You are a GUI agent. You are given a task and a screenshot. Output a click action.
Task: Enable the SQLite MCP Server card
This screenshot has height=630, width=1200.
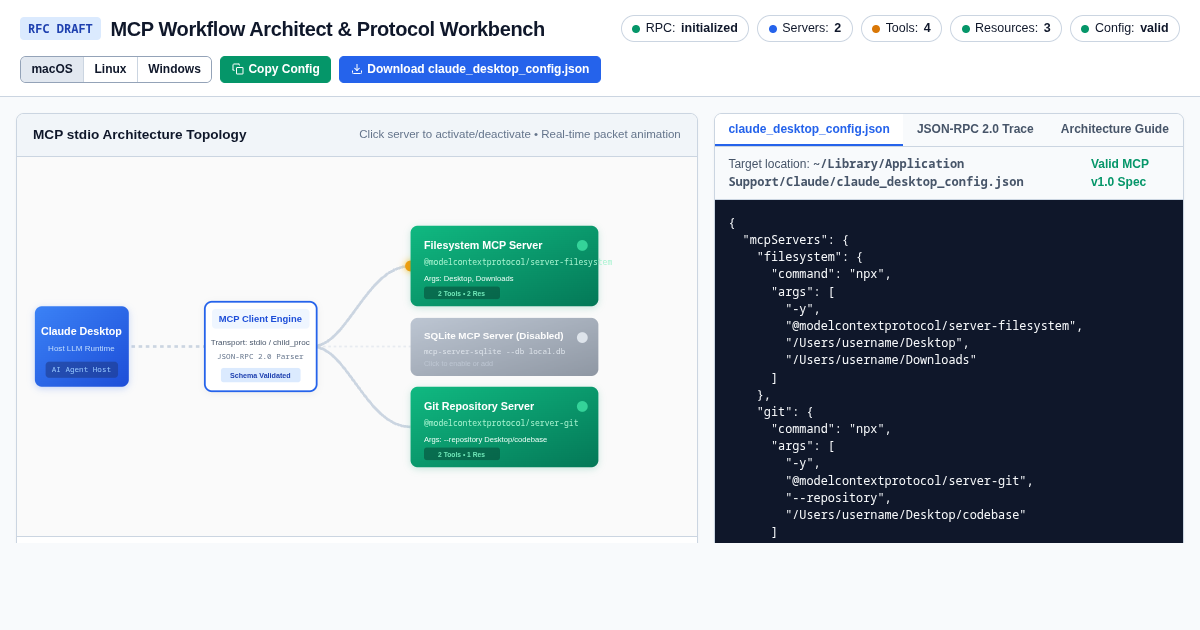point(504,347)
